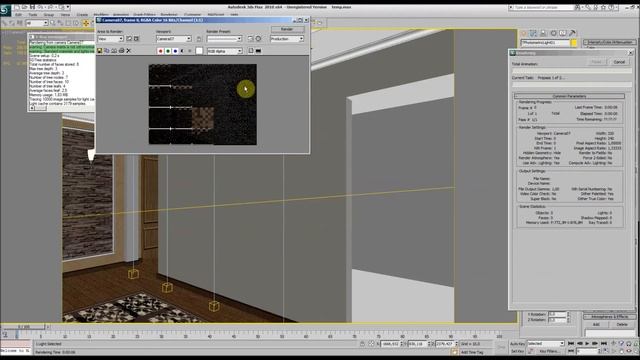This screenshot has height=360, width=640.
Task: Open the Area to Render dropdown
Action: tap(110, 39)
